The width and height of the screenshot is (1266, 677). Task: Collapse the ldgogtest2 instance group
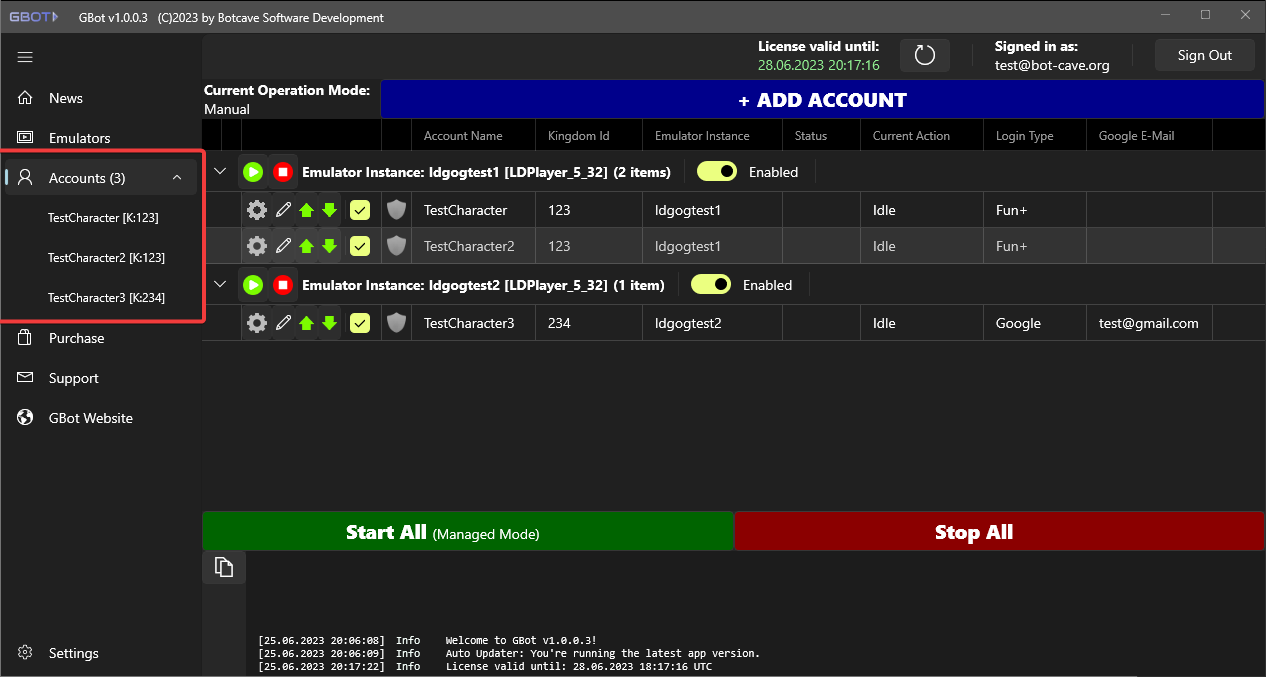(220, 284)
